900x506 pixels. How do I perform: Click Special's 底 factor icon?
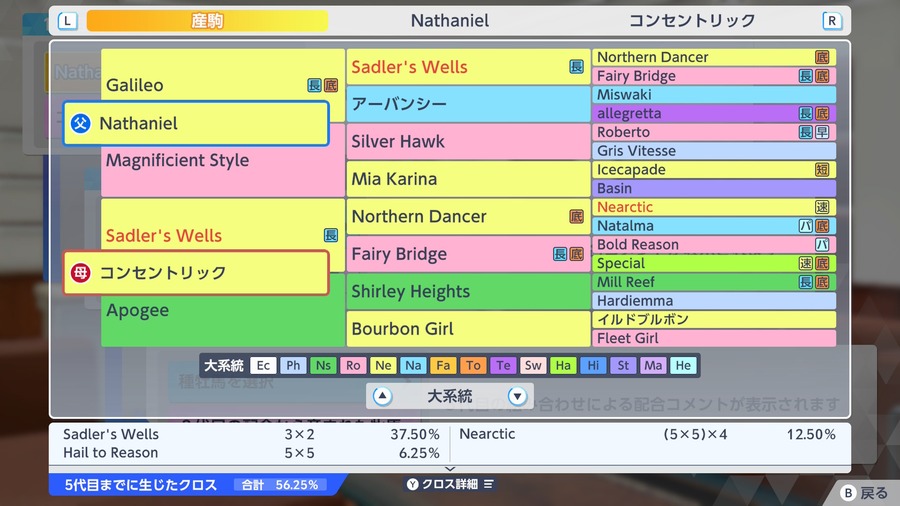coord(822,263)
